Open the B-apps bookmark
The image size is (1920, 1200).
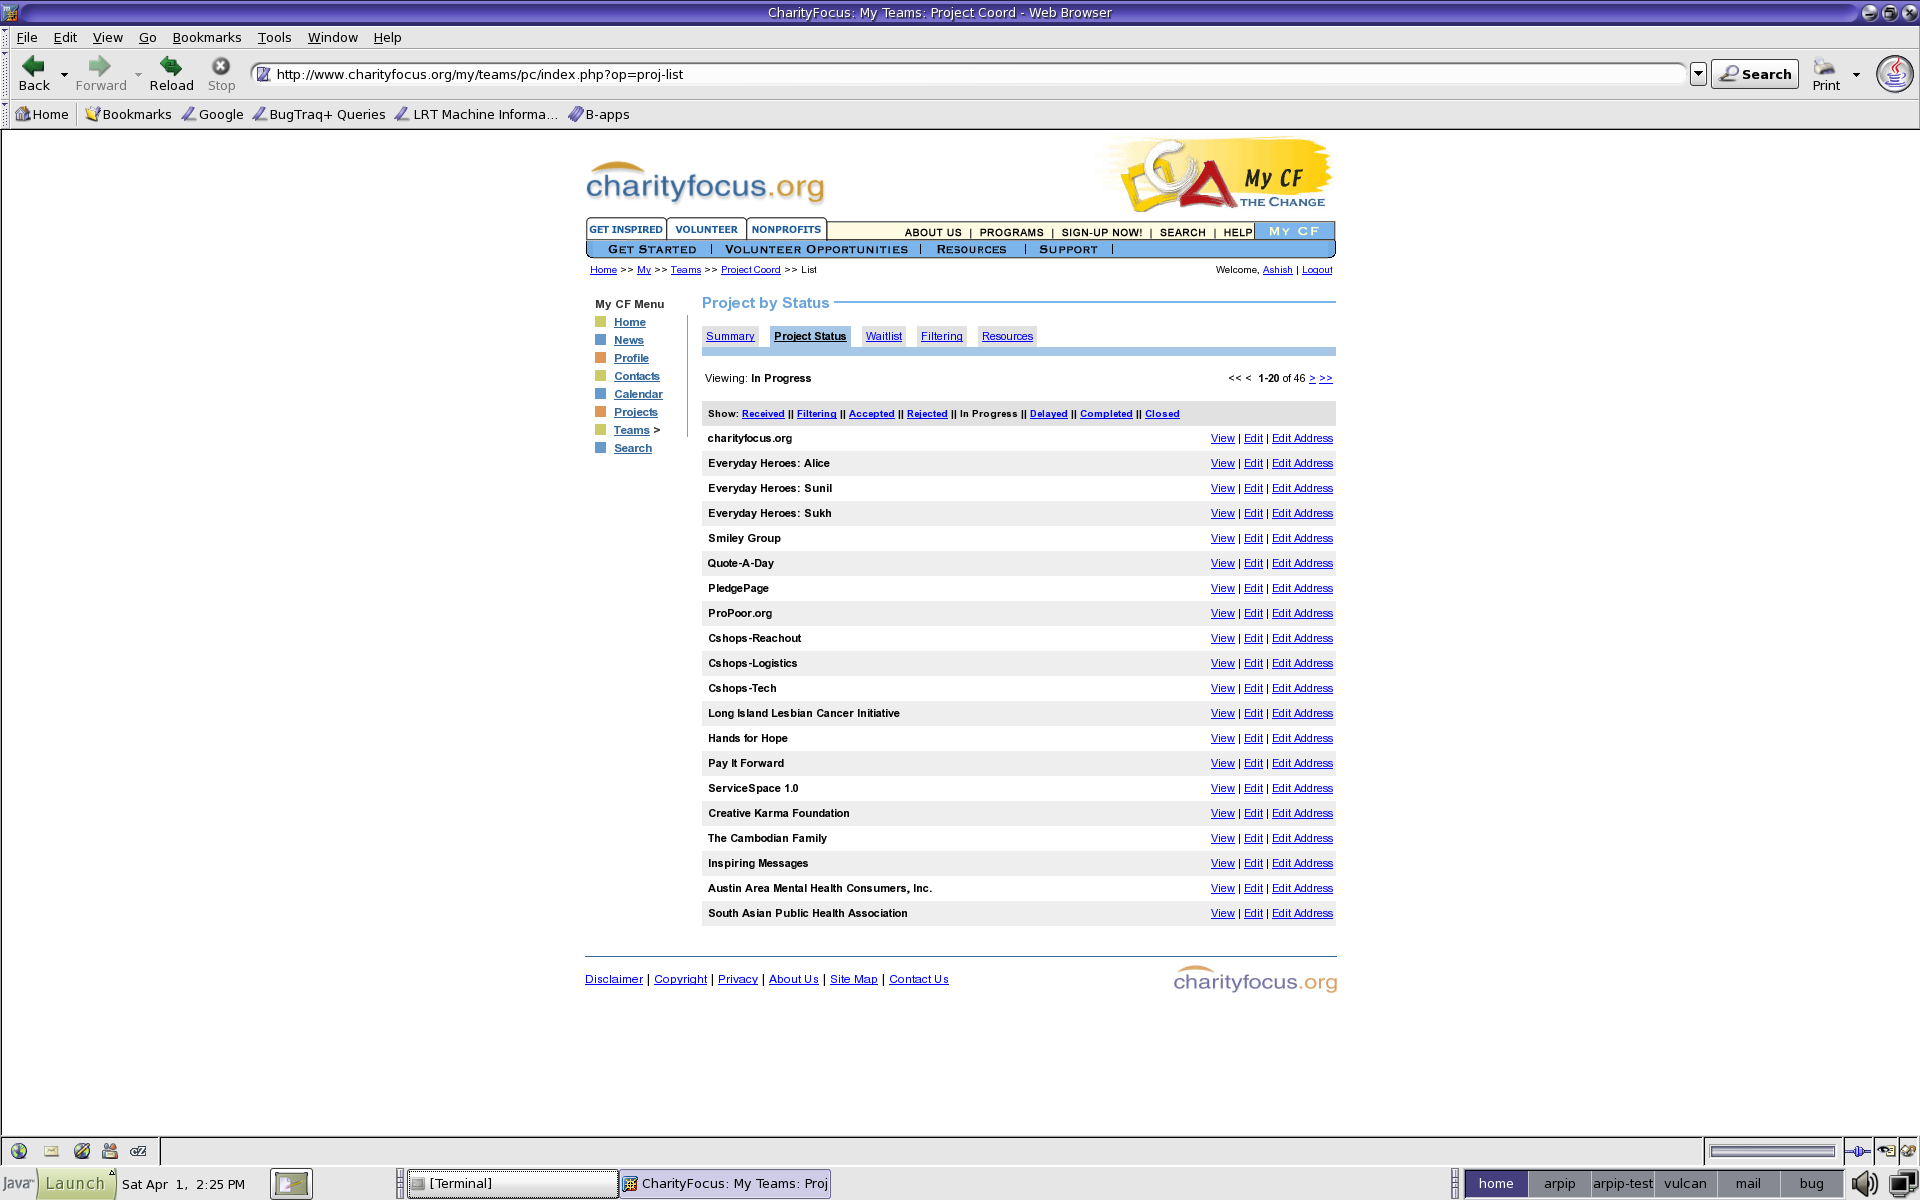point(599,114)
